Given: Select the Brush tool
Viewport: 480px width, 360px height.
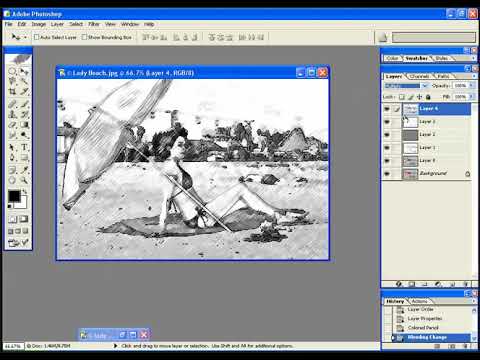Looking at the screenshot, I should tap(24, 104).
